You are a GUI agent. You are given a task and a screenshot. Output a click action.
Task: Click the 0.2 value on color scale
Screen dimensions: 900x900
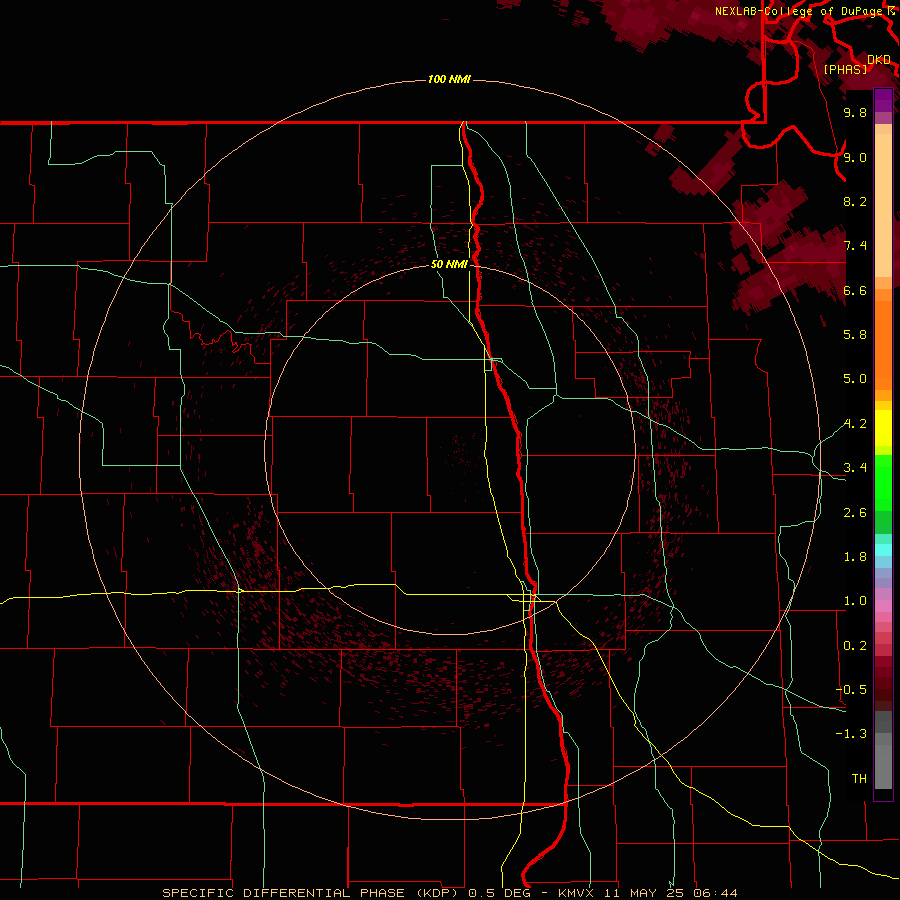pyautogui.click(x=855, y=646)
